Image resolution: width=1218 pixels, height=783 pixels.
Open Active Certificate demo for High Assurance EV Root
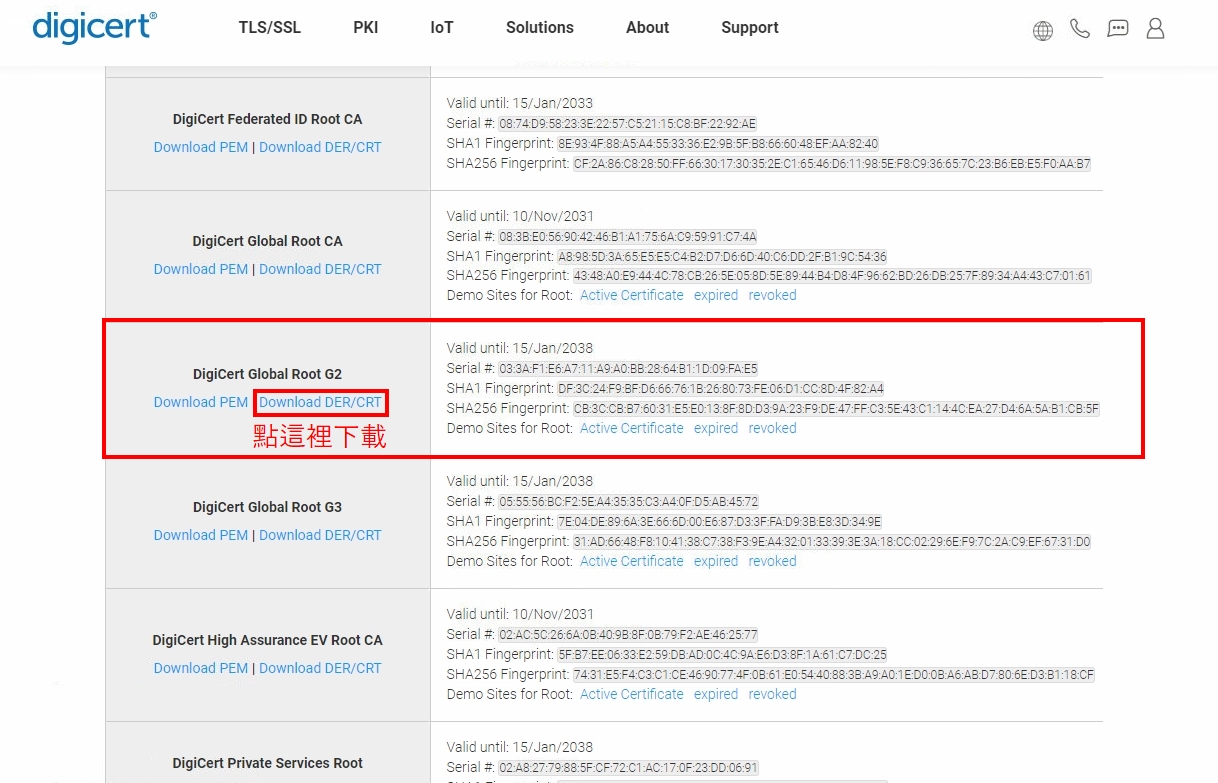pos(632,694)
